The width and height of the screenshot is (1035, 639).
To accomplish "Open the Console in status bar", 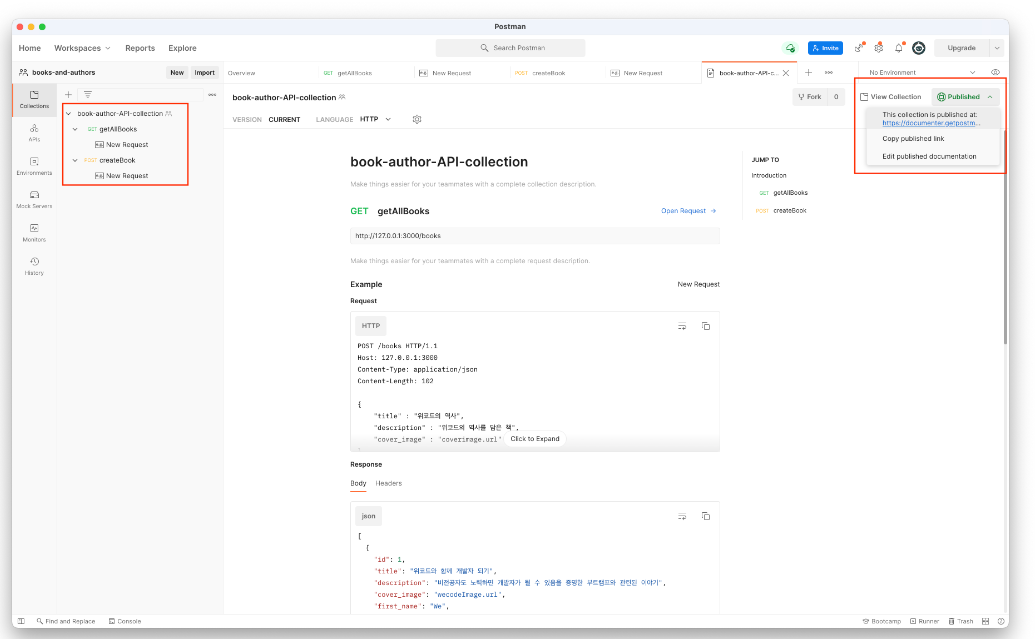I will coord(125,621).
